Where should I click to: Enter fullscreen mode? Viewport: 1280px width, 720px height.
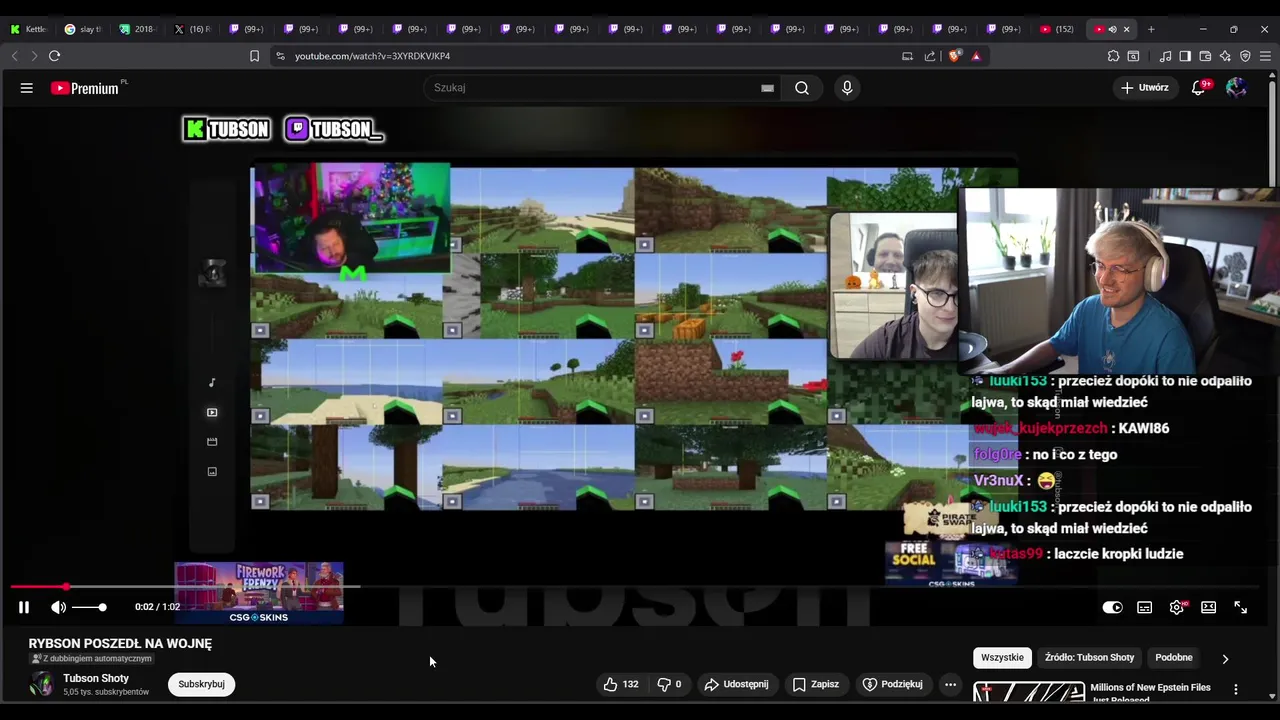pos(1240,607)
